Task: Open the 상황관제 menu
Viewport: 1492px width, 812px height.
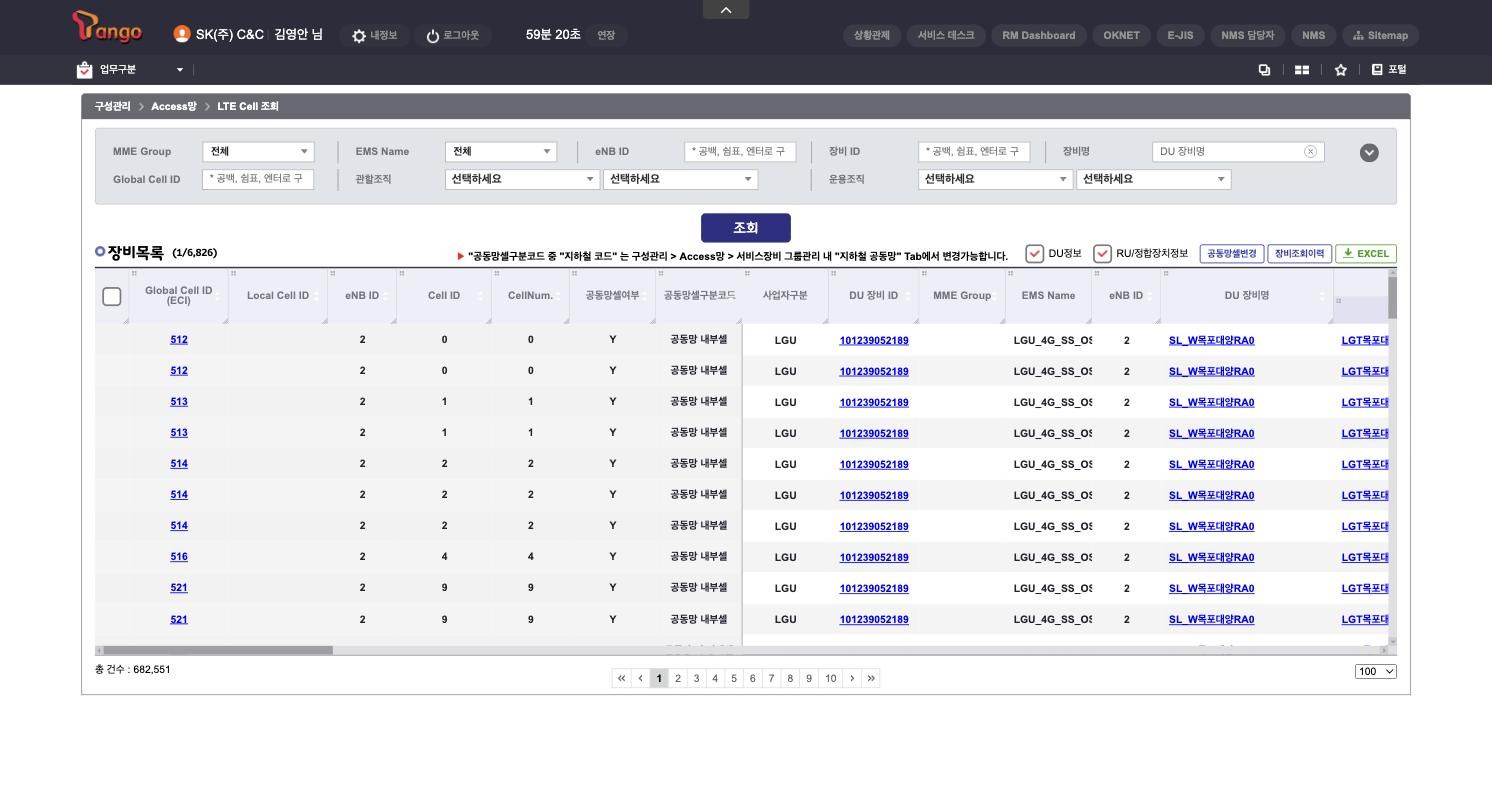Action: [872, 36]
